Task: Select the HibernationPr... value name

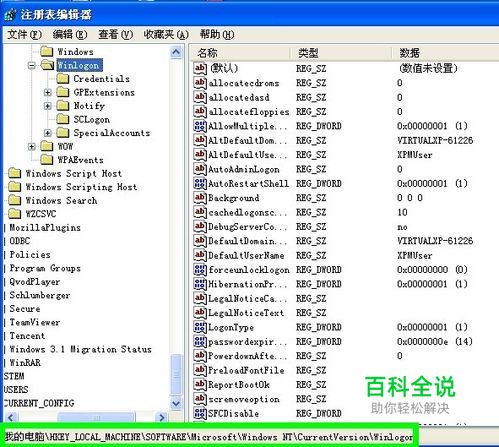Action: point(248,284)
